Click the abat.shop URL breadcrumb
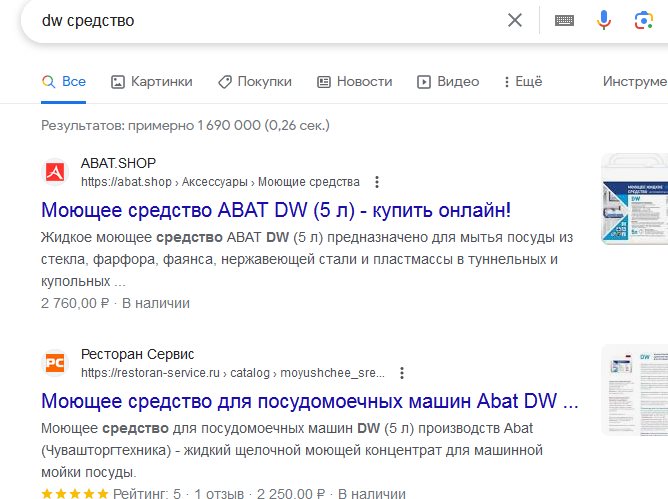This screenshot has width=668, height=499. point(220,182)
